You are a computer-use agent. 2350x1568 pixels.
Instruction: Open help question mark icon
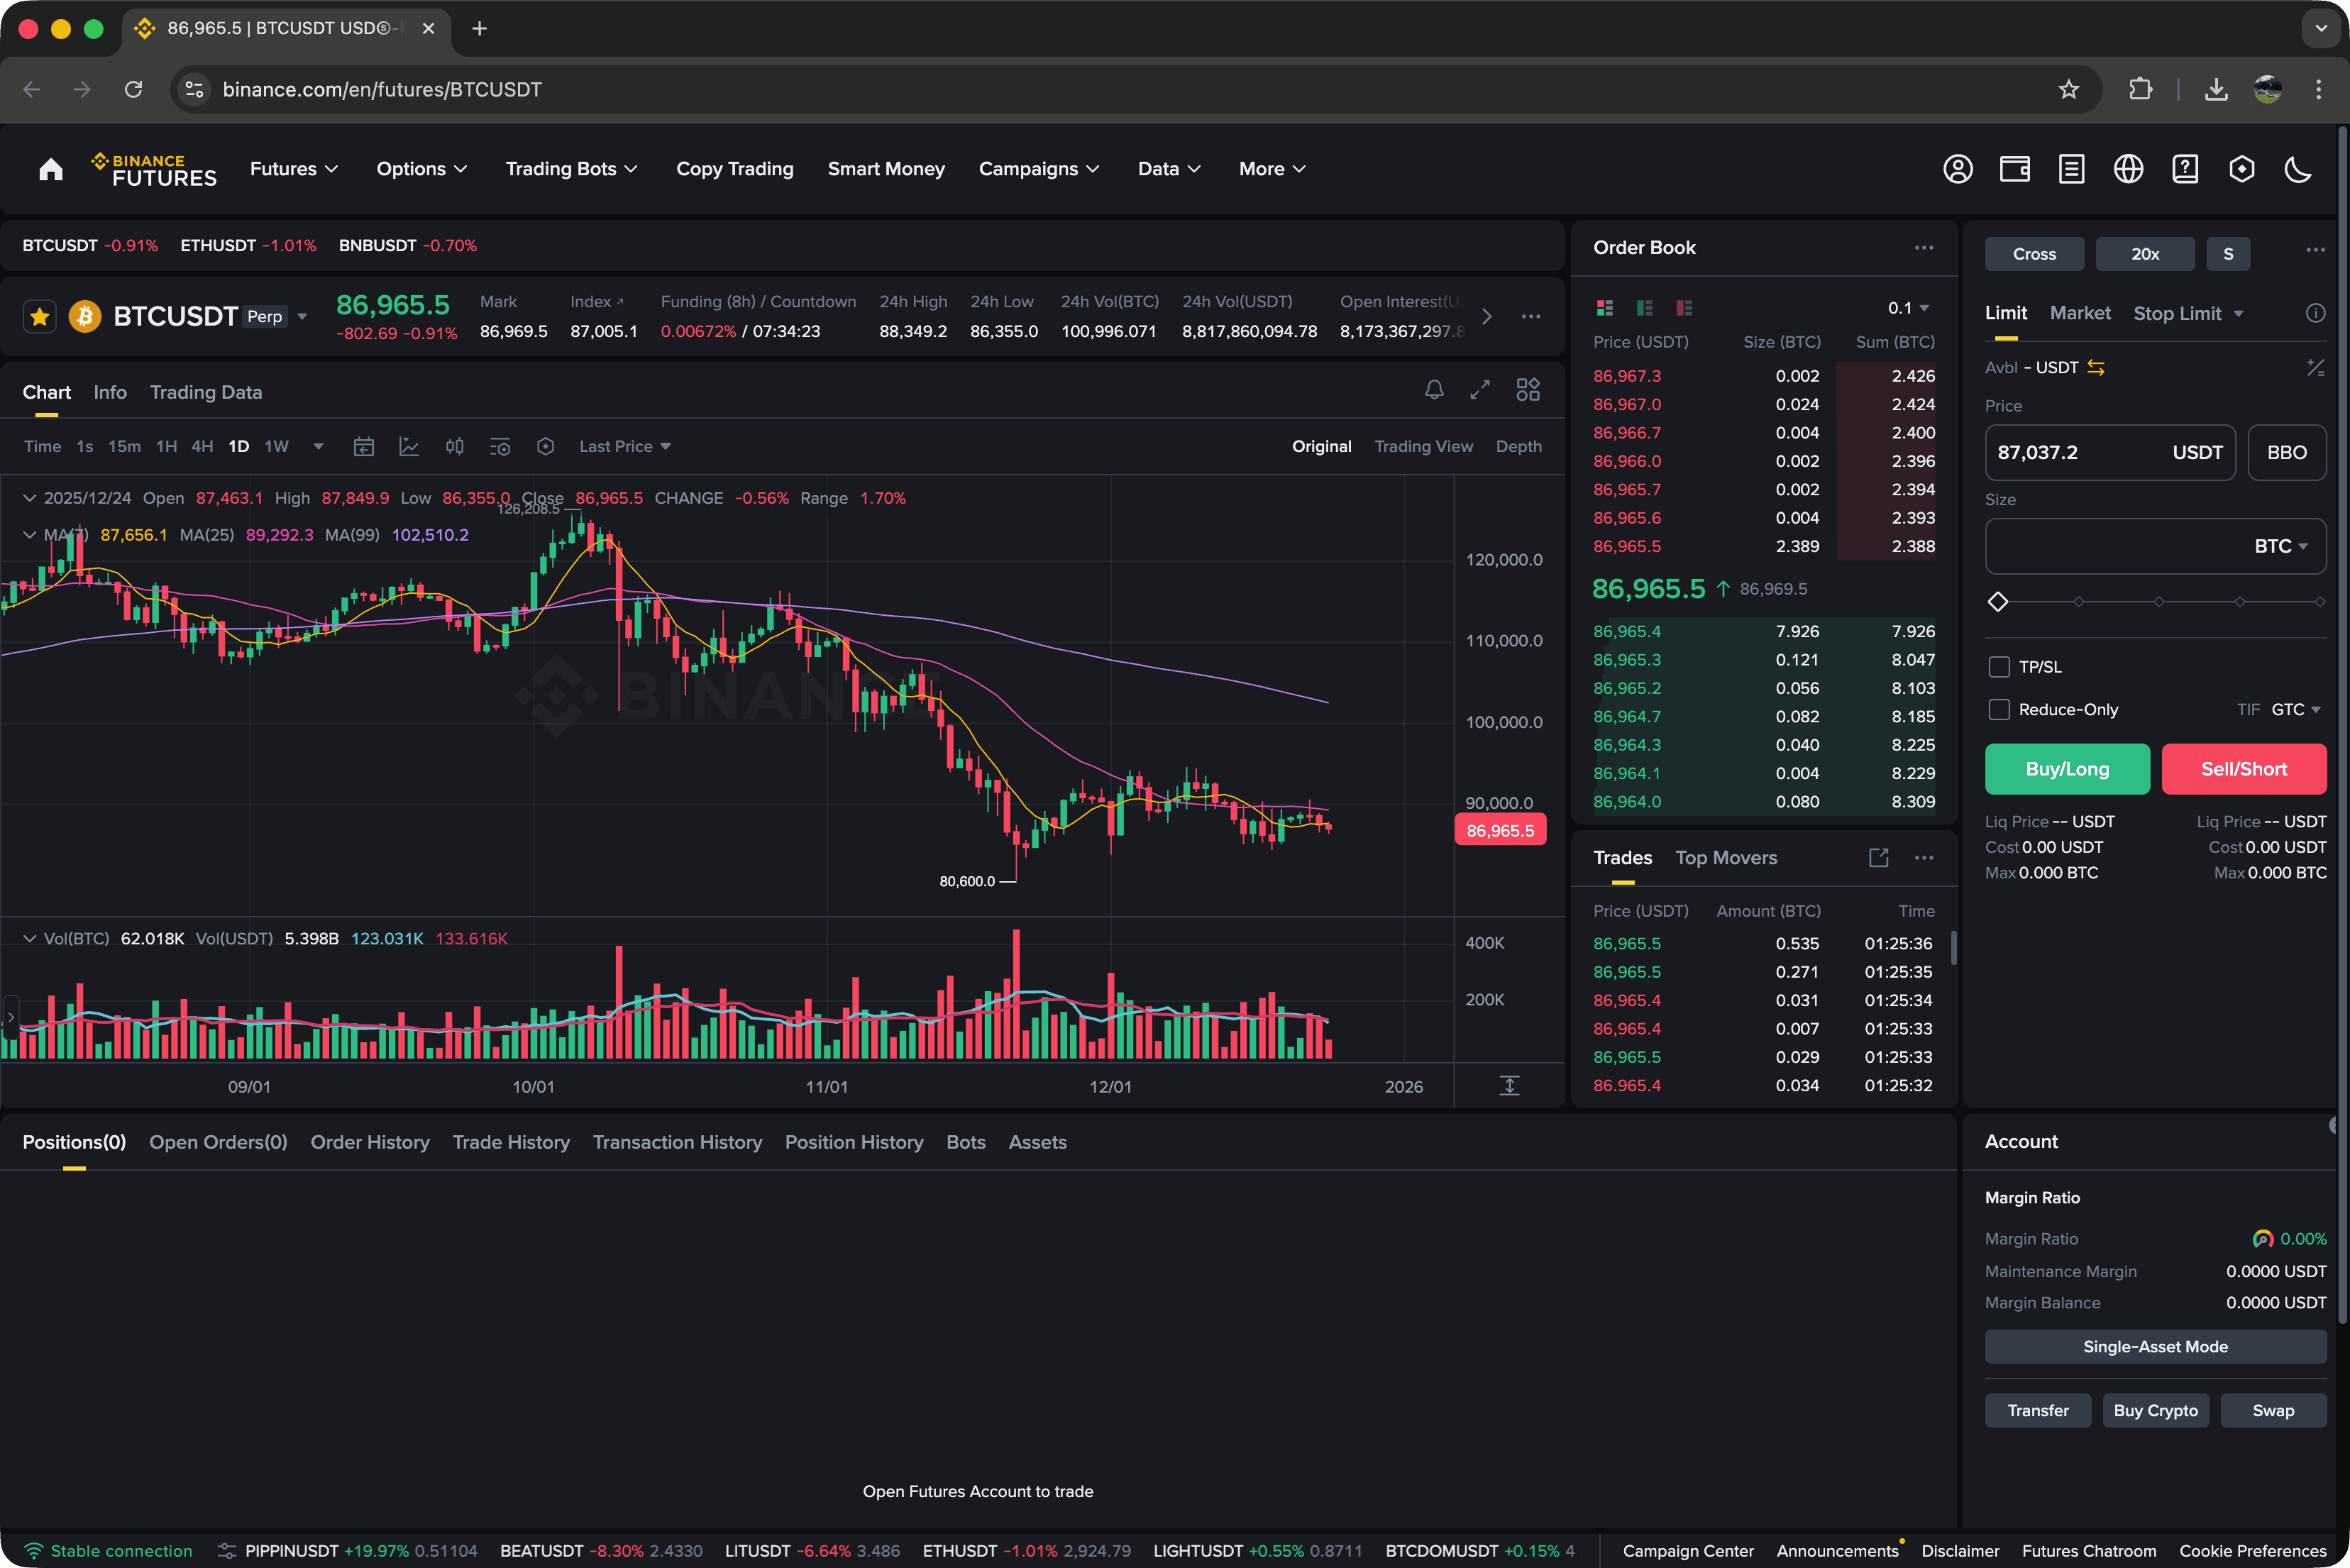(2185, 169)
